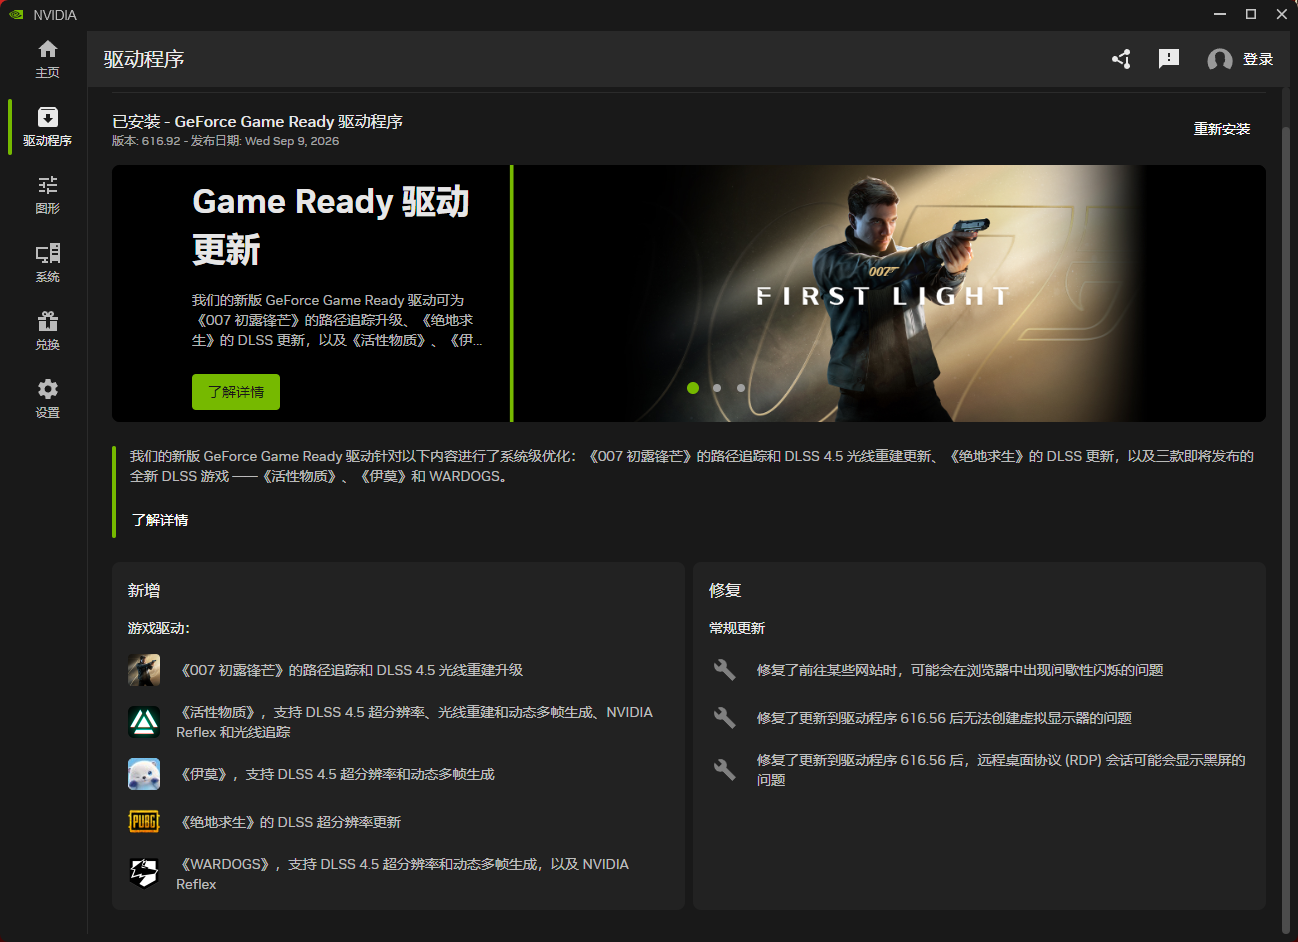Close the NVIDIA app window
Image resolution: width=1298 pixels, height=942 pixels.
(x=1282, y=14)
